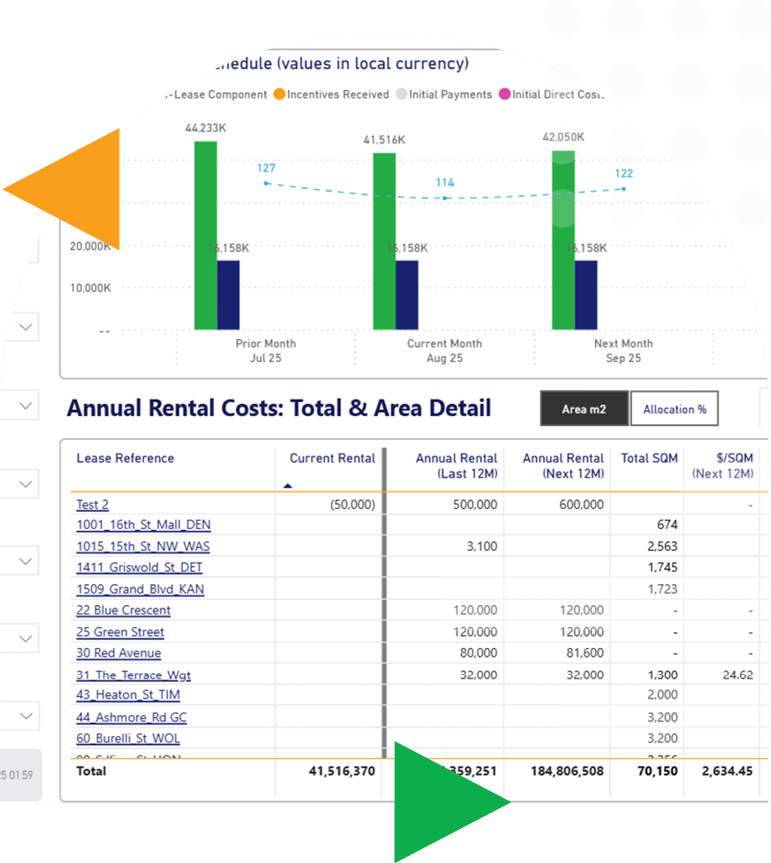771x863 pixels.
Task: Expand the dropdown chevron left of the Annual Rental Costs title
Action: [x=26, y=406]
